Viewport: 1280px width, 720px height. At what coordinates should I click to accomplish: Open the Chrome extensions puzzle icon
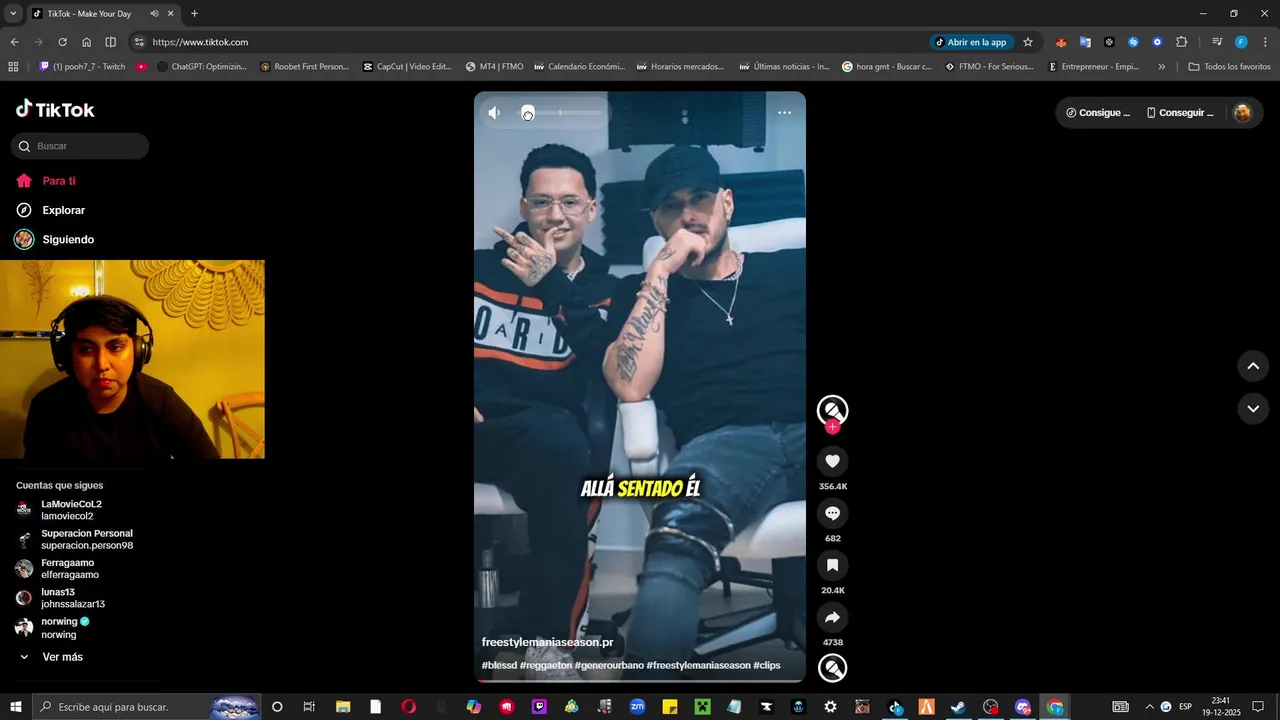click(1181, 42)
